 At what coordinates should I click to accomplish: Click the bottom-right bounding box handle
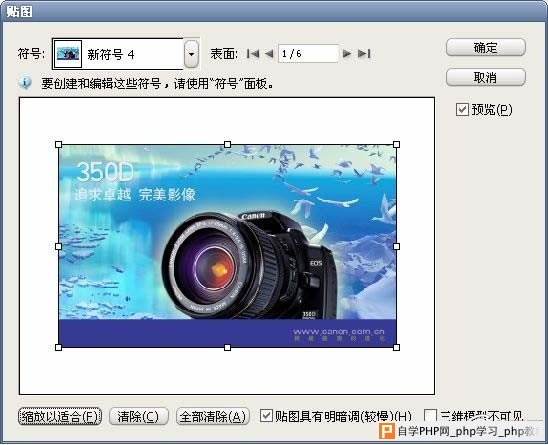click(x=396, y=347)
